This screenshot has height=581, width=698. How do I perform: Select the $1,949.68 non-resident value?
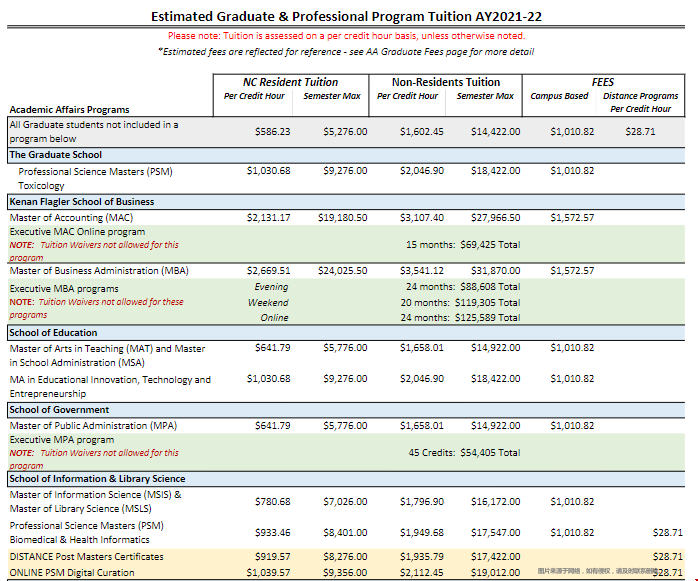point(422,532)
